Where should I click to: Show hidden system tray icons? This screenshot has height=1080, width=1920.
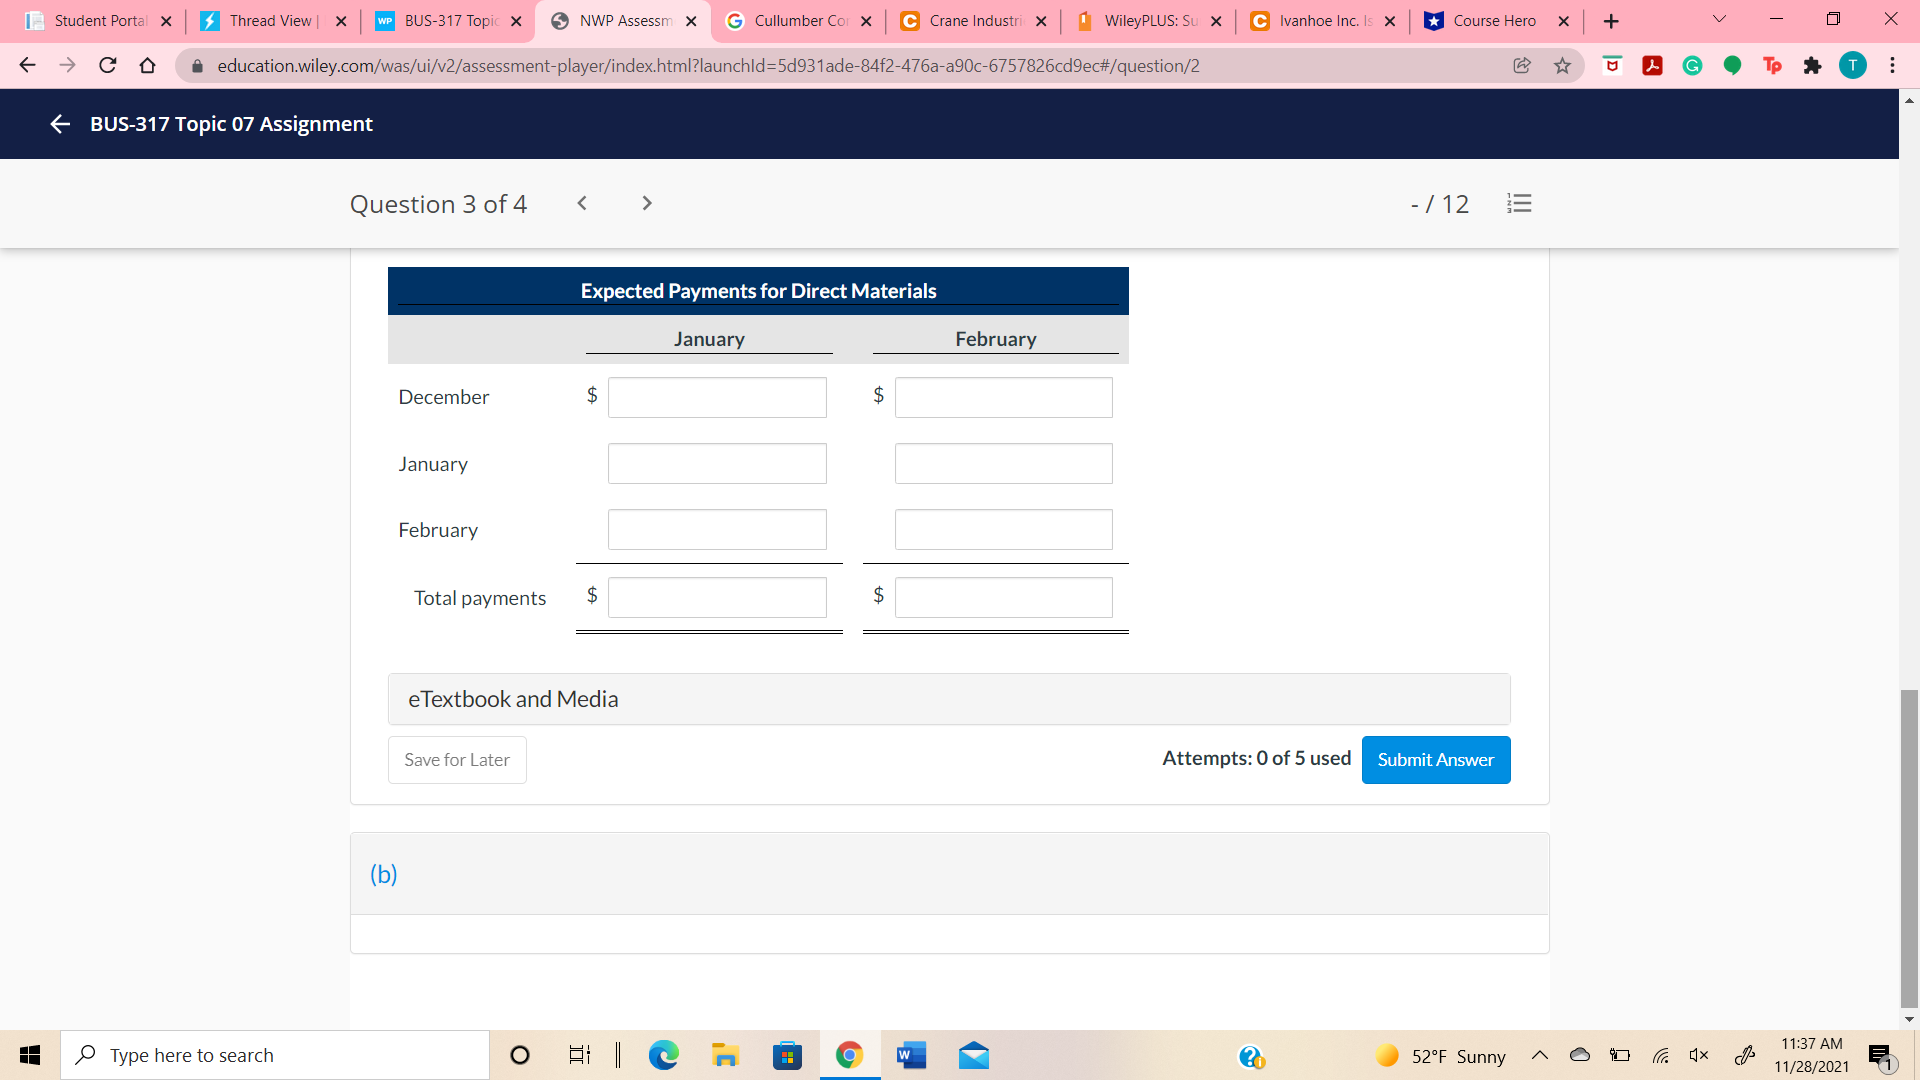[1539, 1055]
